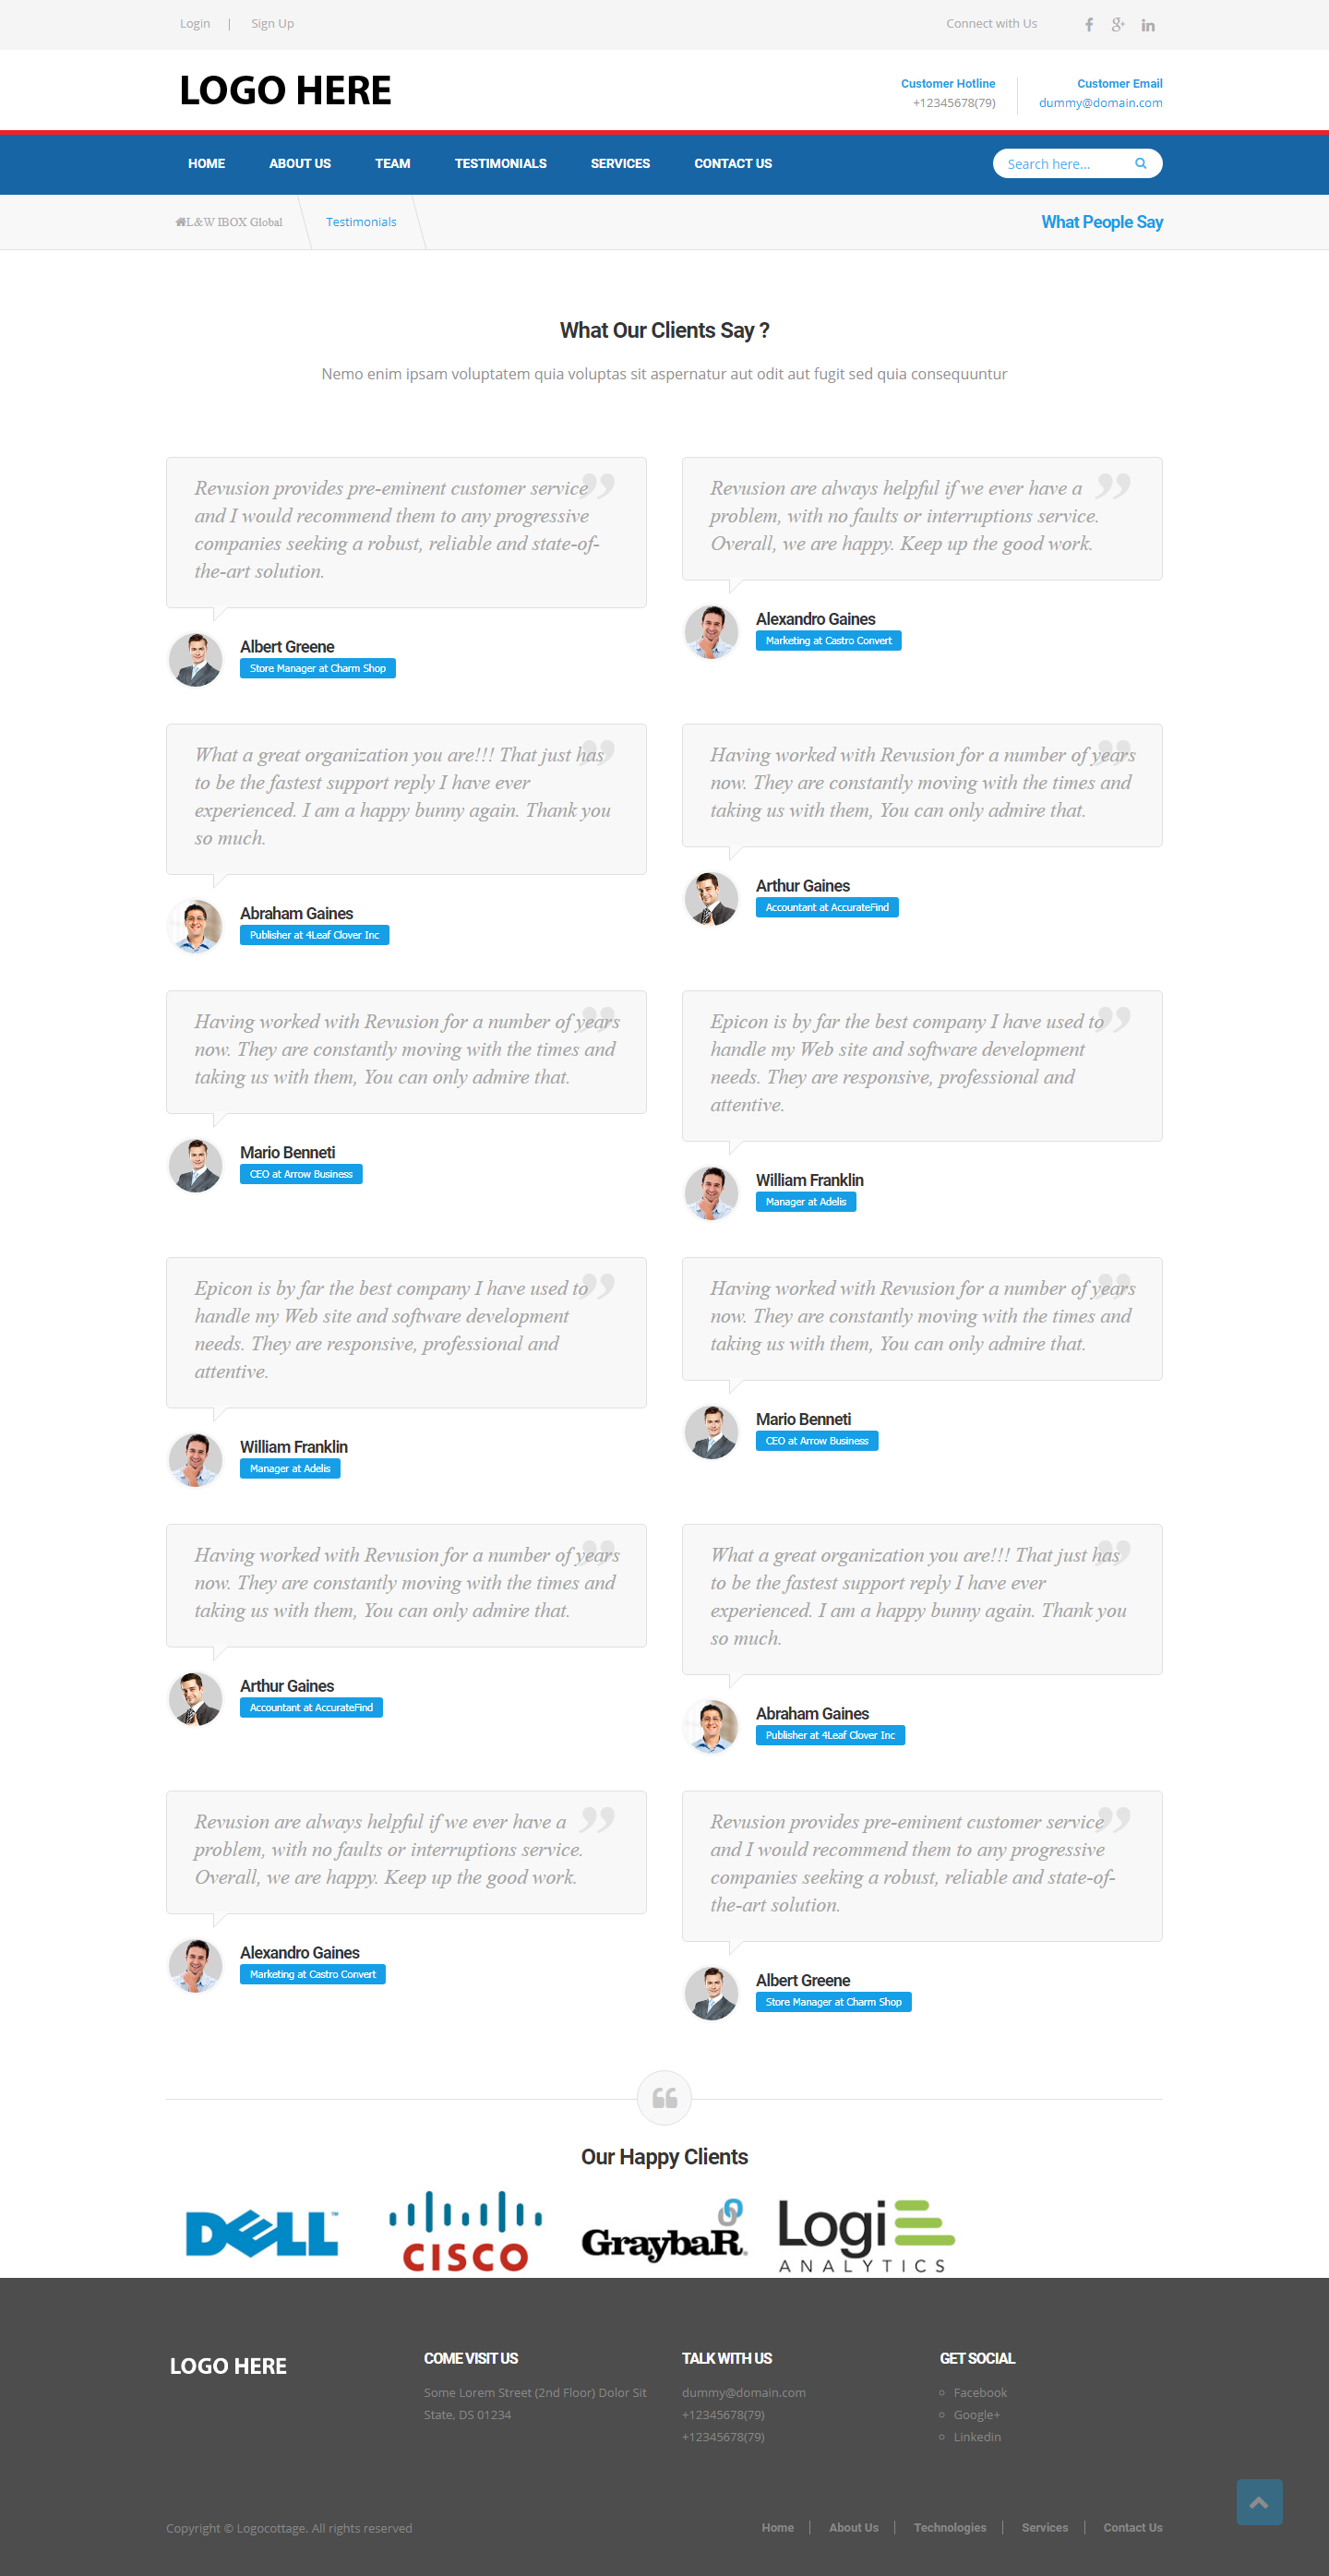Click the Dell client logo
Screen dimensions: 1329x2576
point(262,2233)
